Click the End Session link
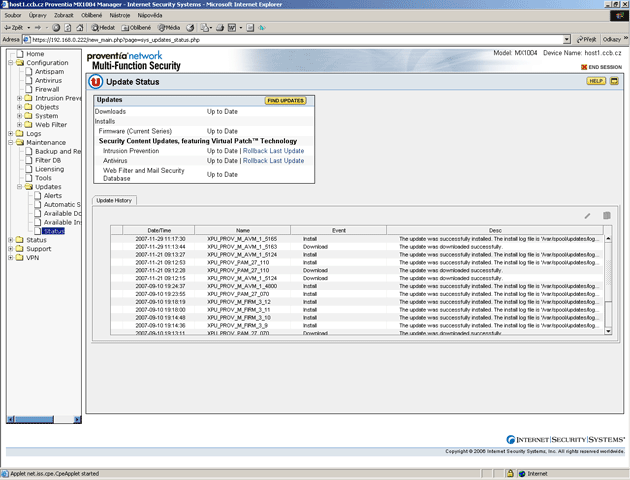Screen dimensions: 630x480 [603, 66]
